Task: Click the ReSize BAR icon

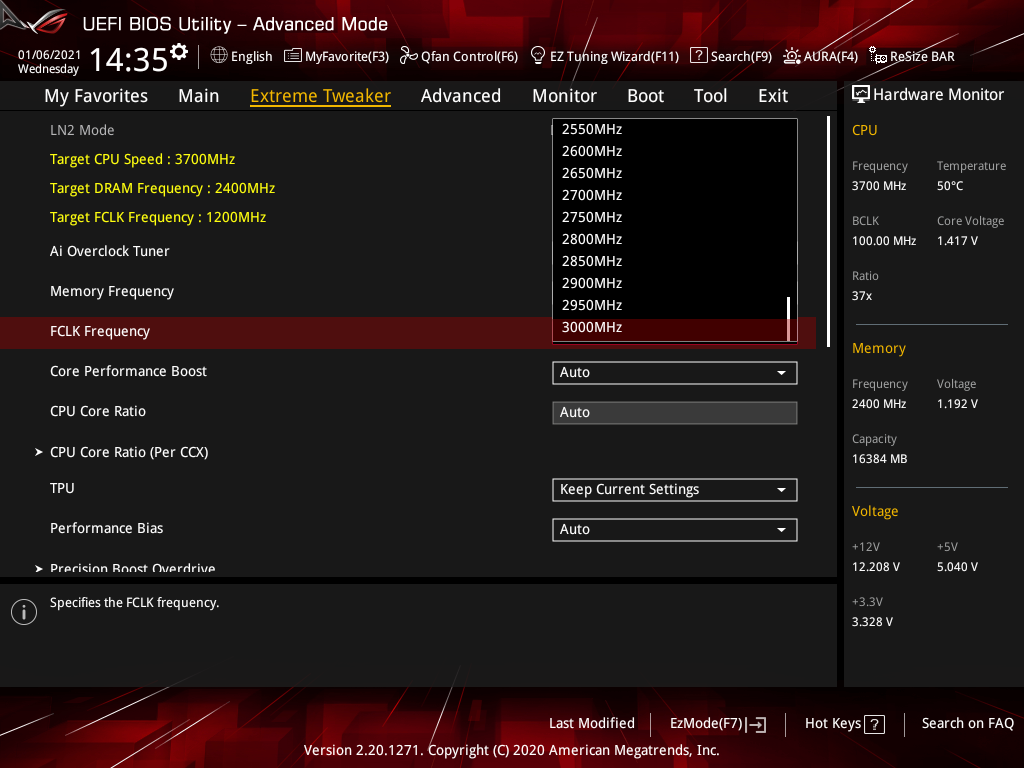Action: pyautogui.click(x=878, y=56)
